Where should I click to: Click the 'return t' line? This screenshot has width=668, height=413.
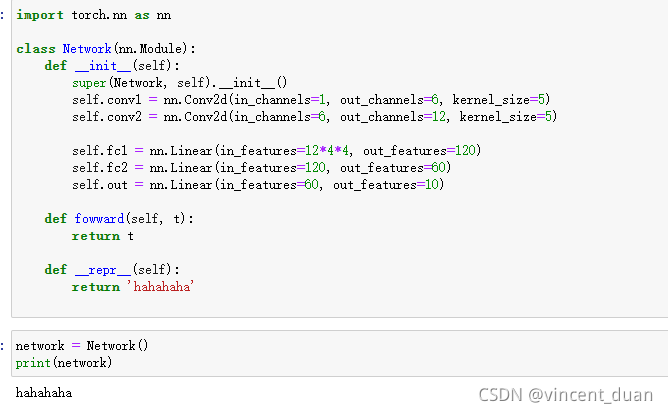(x=103, y=236)
